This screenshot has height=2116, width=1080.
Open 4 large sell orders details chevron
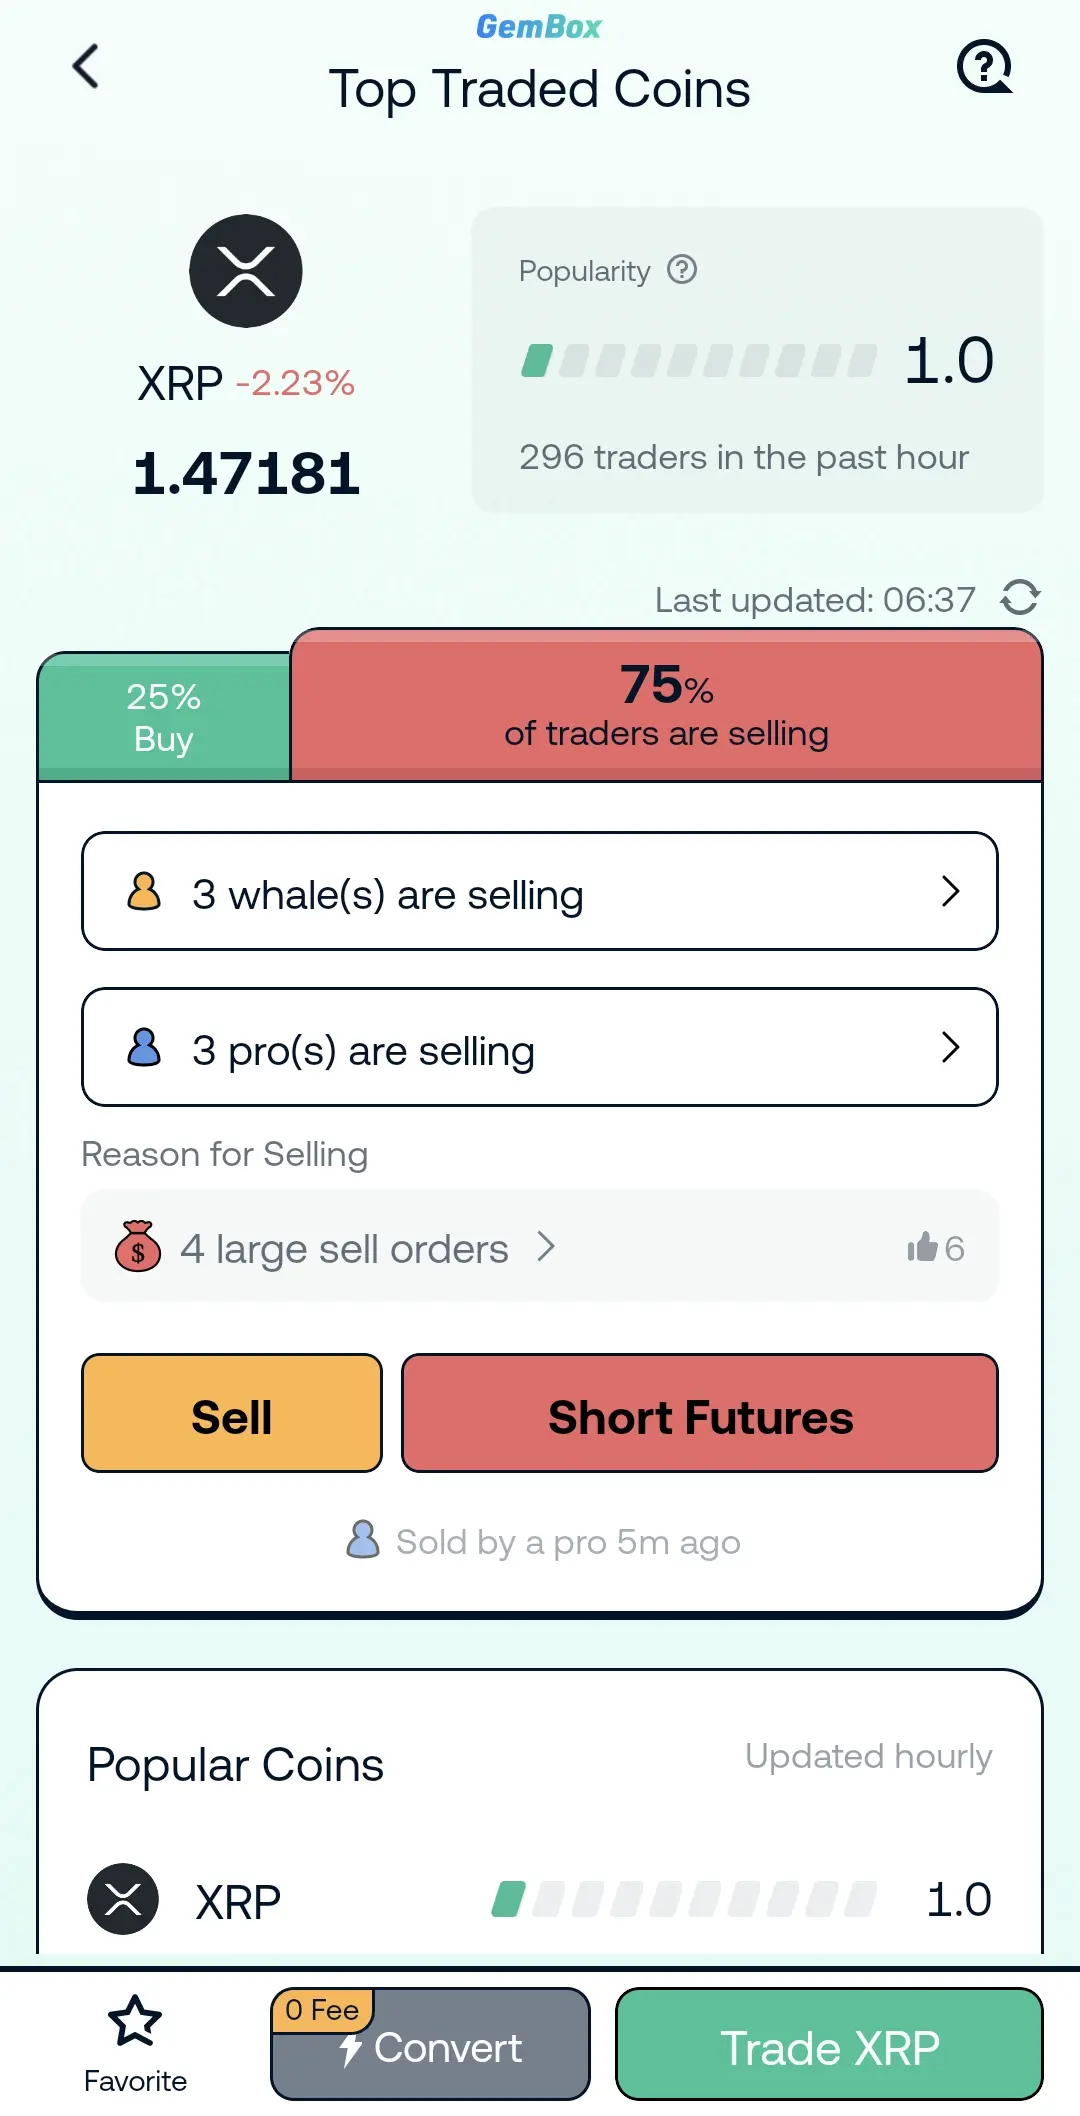[546, 1246]
